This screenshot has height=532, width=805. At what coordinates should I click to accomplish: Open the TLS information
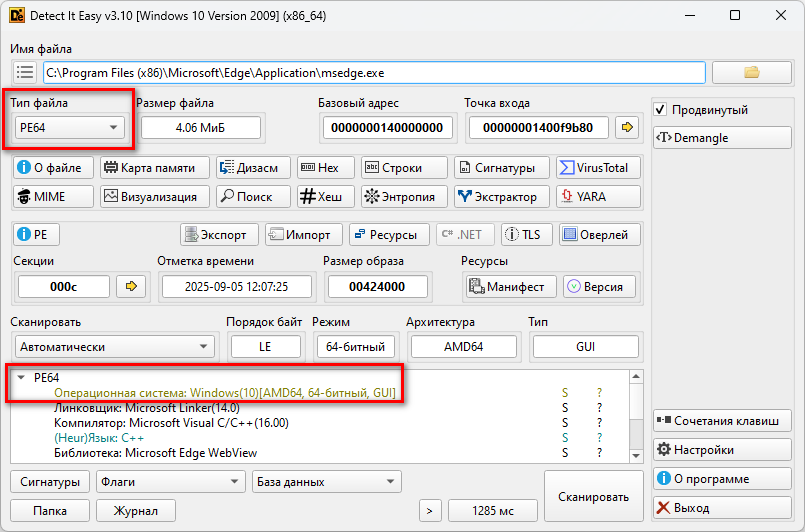526,235
